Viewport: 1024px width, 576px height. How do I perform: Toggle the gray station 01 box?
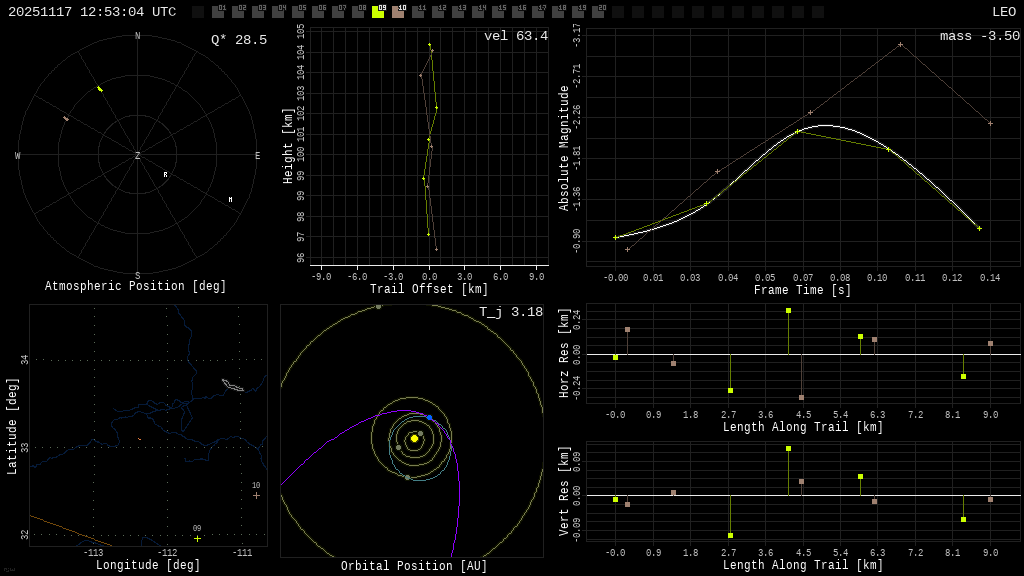[x=218, y=13]
